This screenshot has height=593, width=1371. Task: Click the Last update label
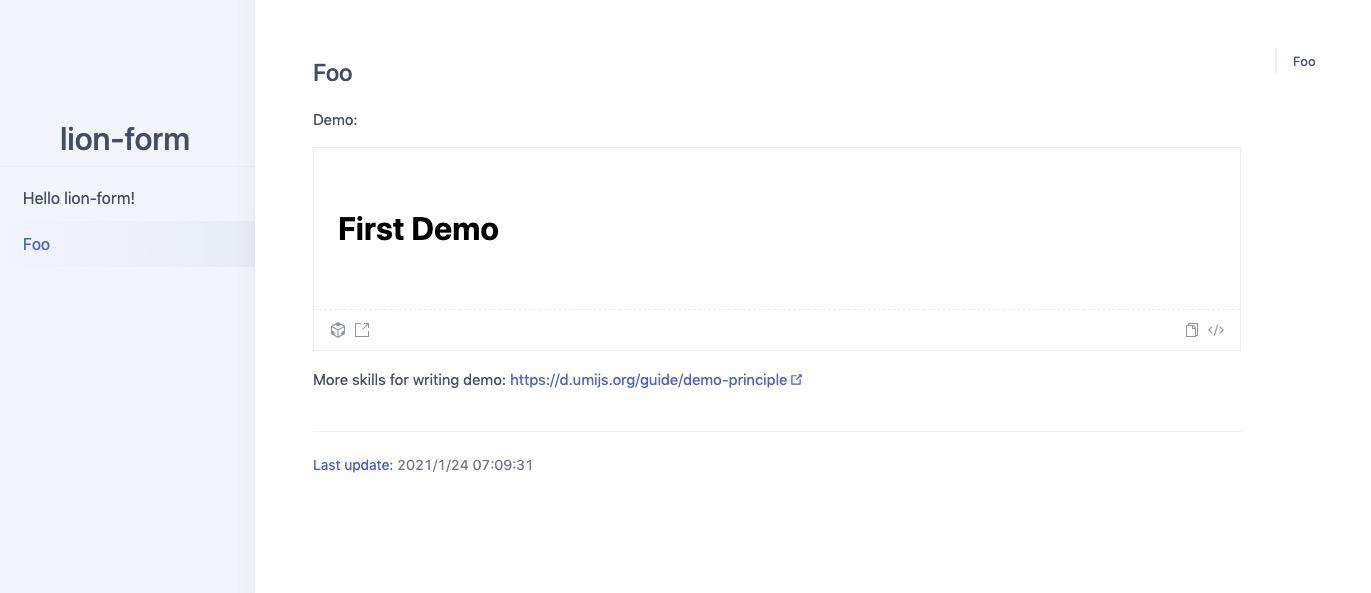352,465
